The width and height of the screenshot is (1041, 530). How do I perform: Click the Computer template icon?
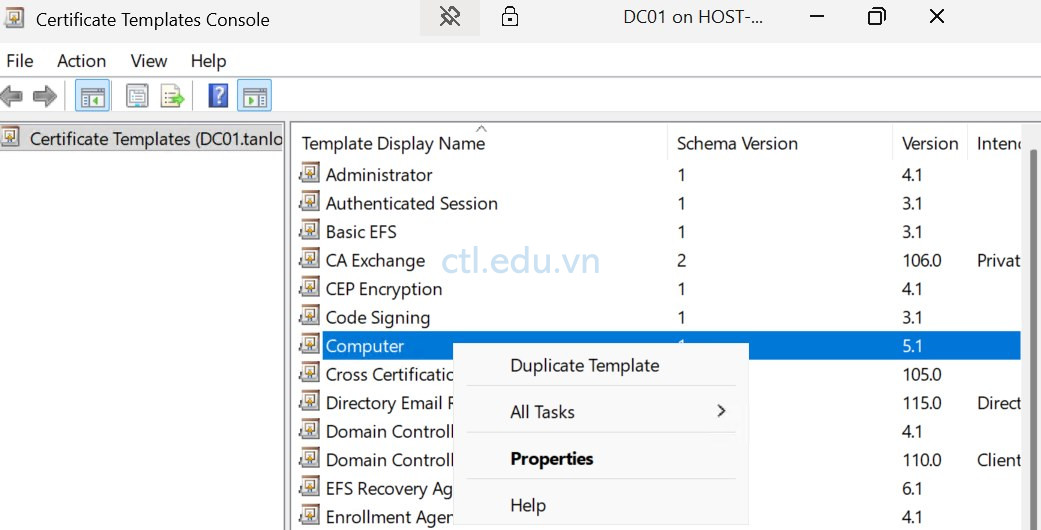click(309, 345)
